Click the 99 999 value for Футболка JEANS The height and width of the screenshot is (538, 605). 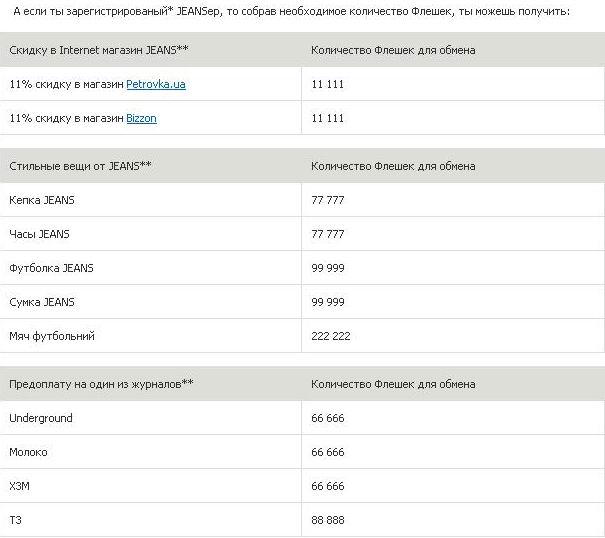(x=327, y=268)
